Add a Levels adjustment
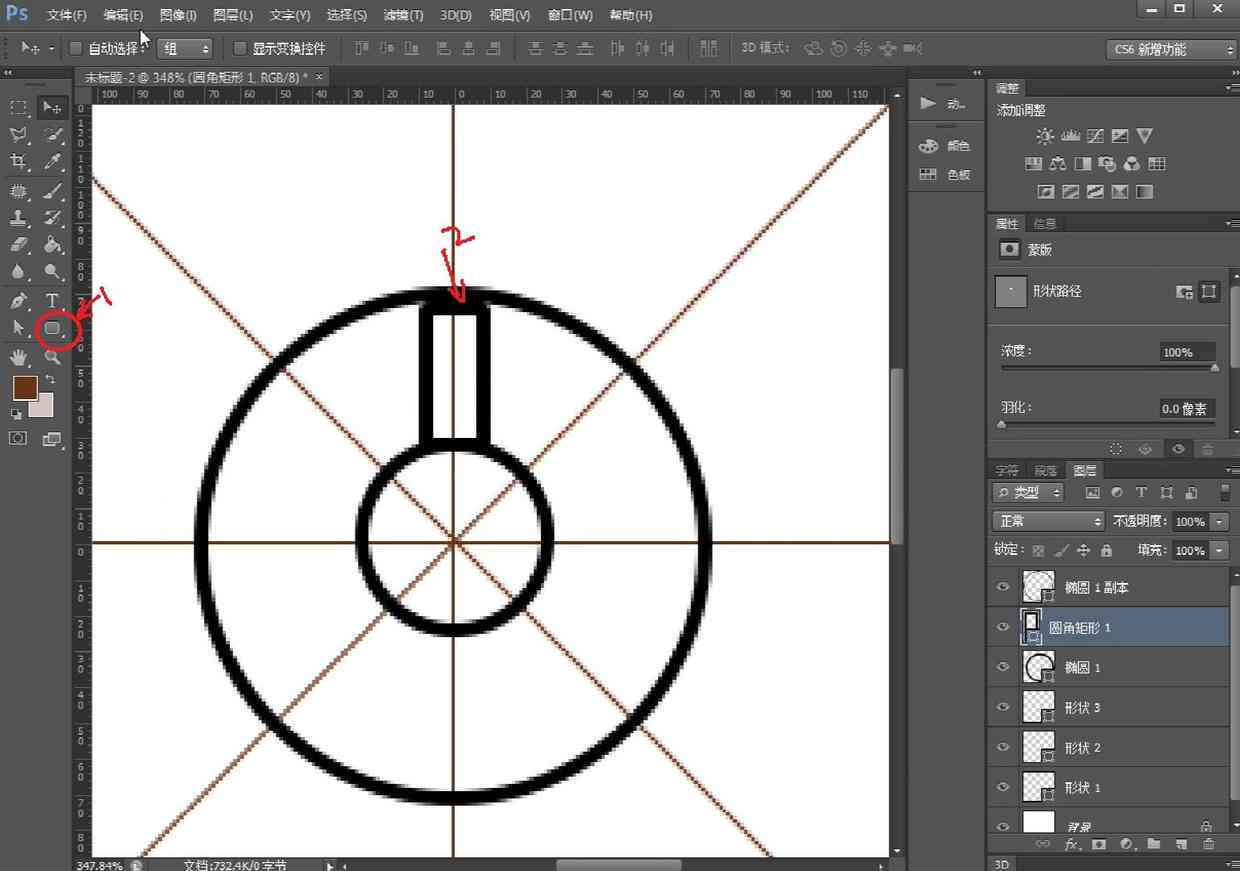 click(x=1070, y=136)
